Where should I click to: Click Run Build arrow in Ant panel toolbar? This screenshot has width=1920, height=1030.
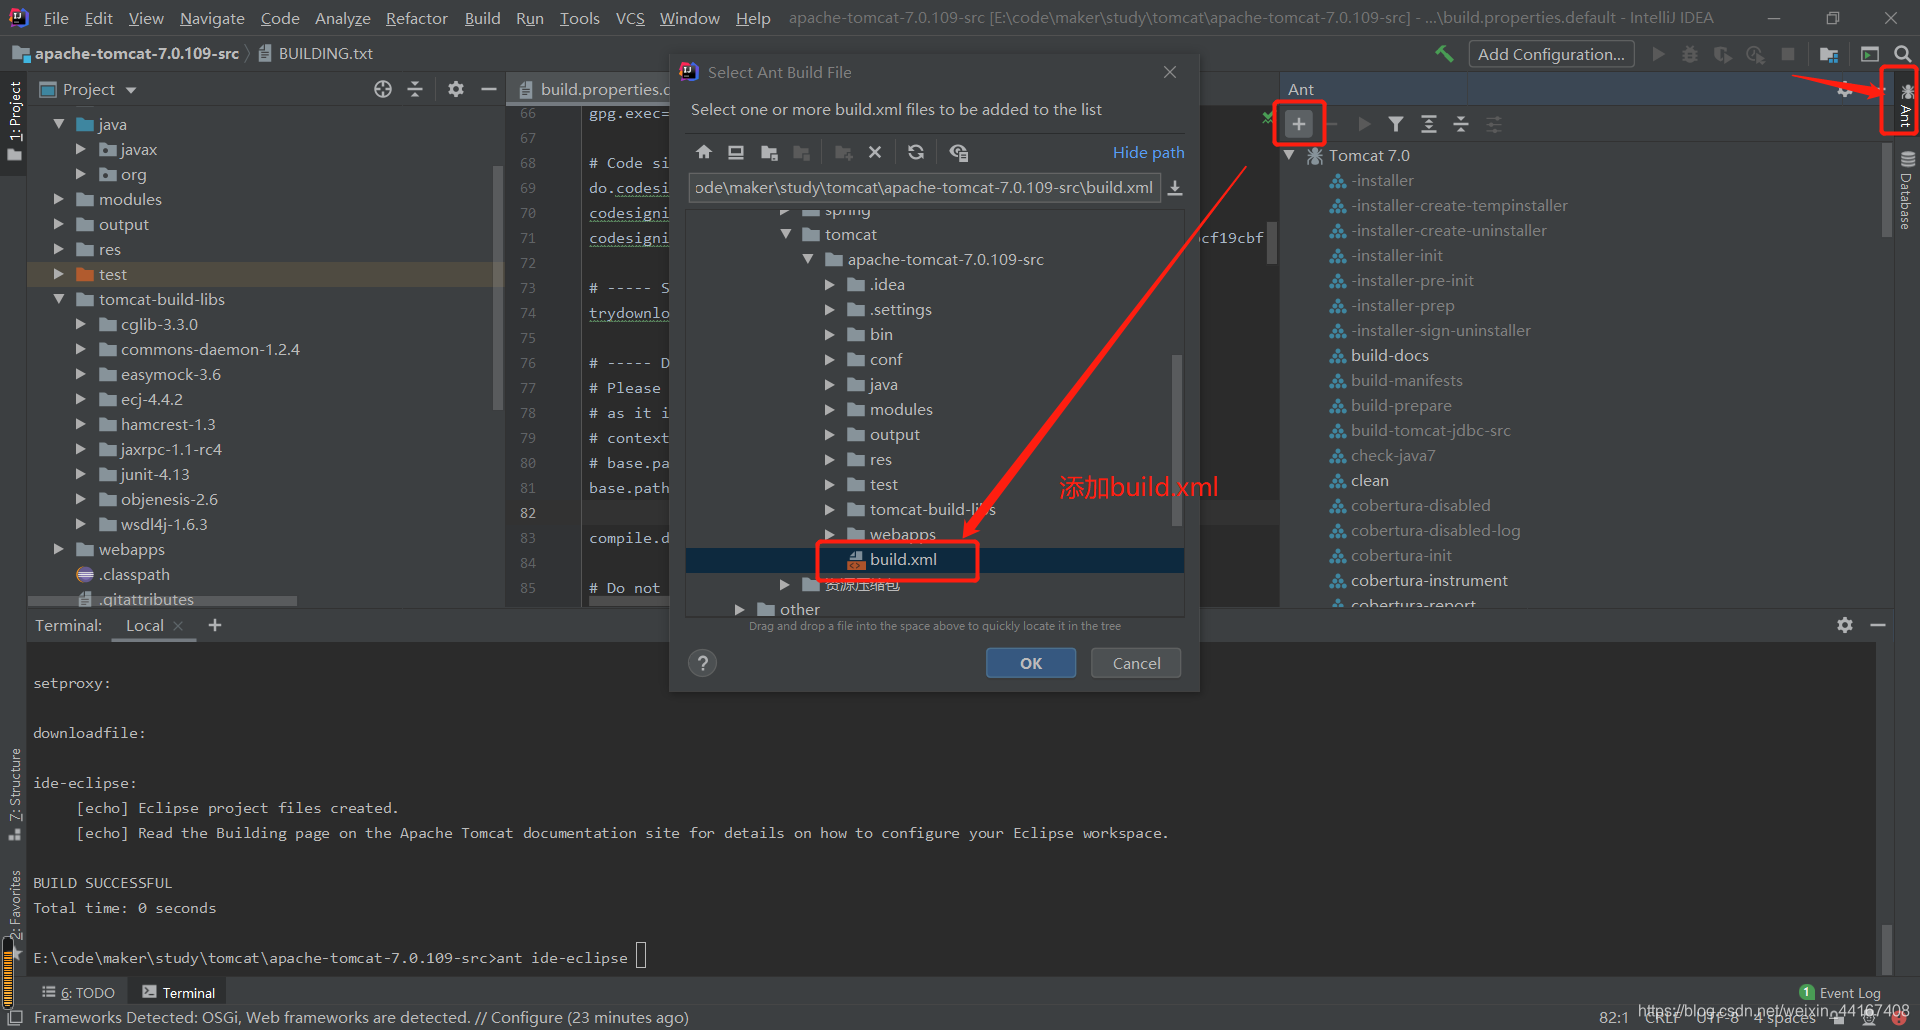pos(1364,124)
